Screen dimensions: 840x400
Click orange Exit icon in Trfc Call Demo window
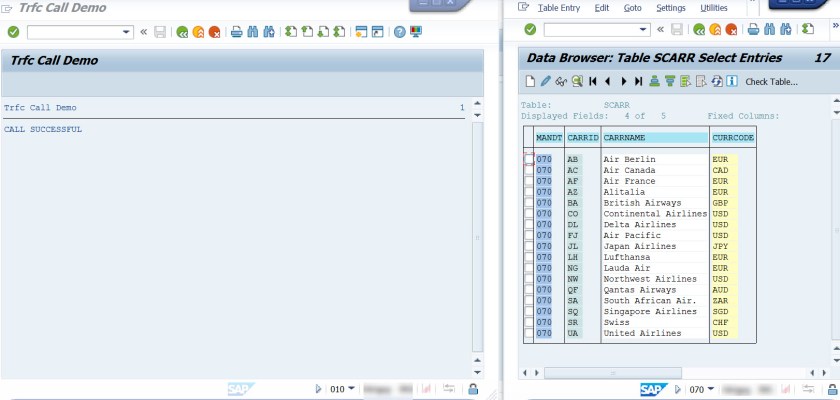click(199, 32)
